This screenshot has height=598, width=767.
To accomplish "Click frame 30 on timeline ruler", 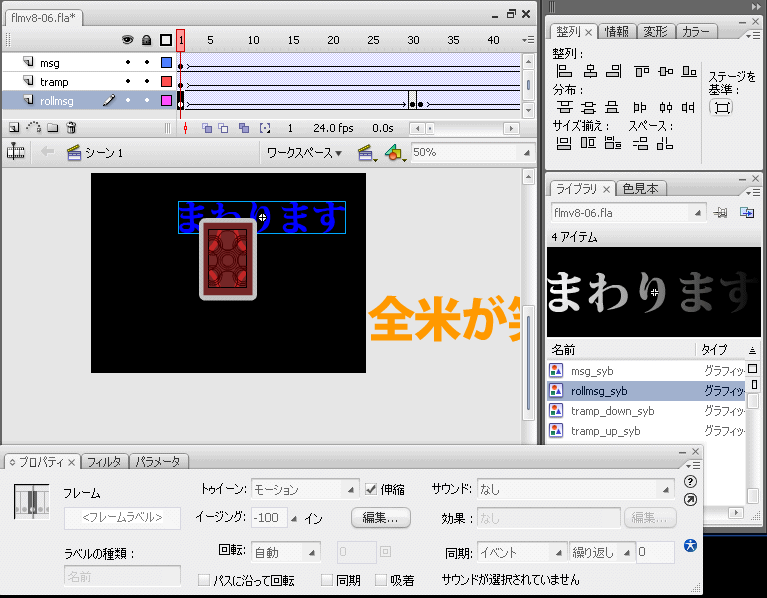I will [x=413, y=40].
